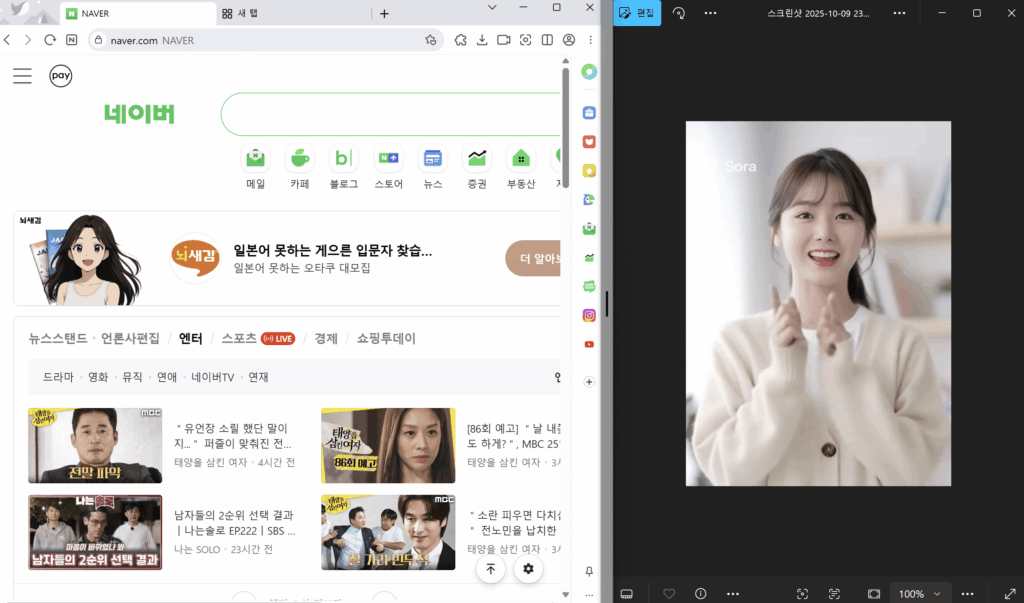This screenshot has width=1024, height=603.
Task: Click the 편집 (Edit) button in Photos
Action: pos(637,13)
